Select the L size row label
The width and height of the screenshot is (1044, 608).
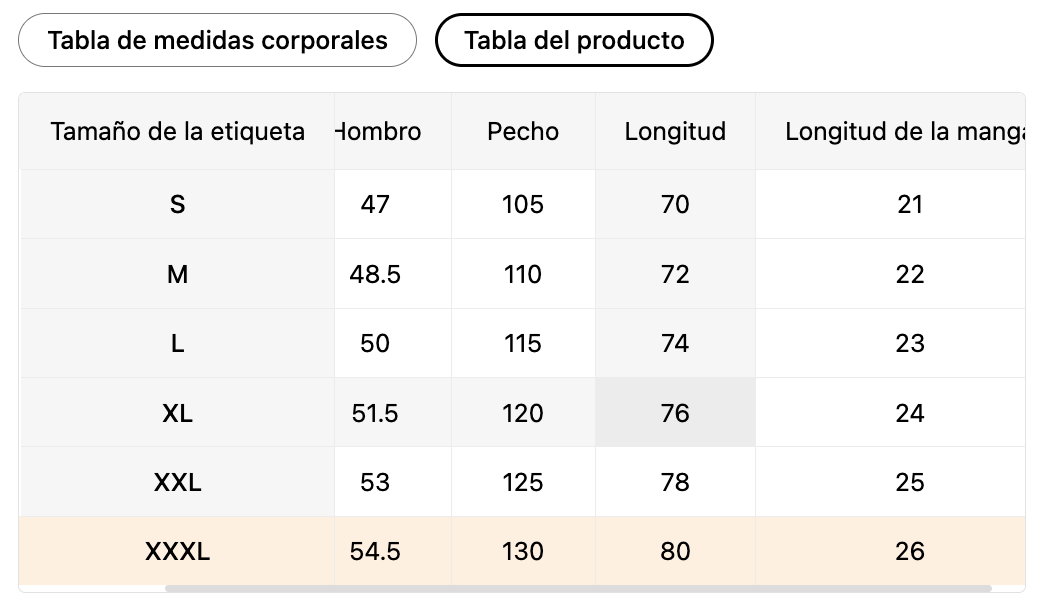[x=177, y=344]
